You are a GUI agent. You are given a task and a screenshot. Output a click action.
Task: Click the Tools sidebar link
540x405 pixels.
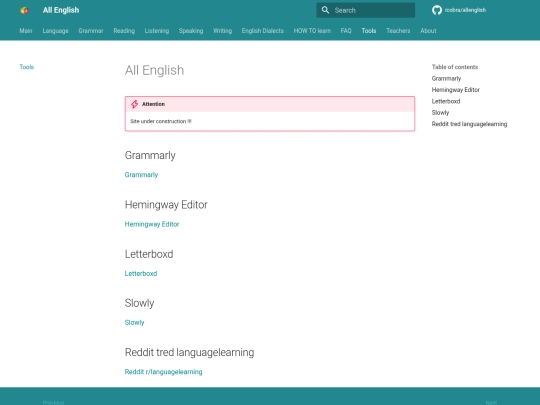pyautogui.click(x=27, y=67)
